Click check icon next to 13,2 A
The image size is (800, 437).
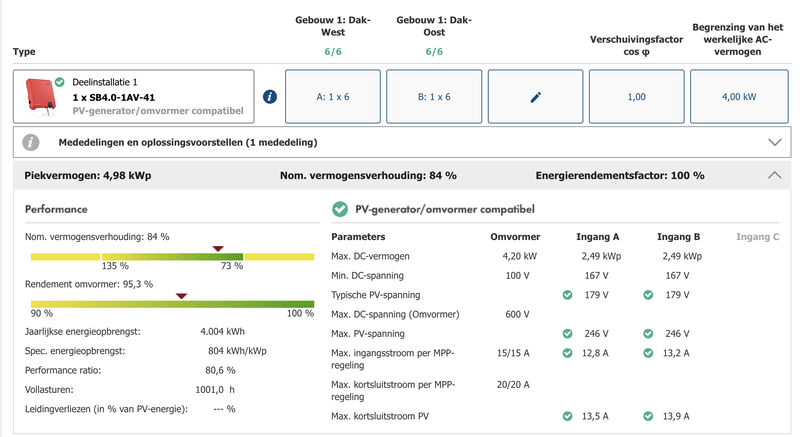point(648,353)
